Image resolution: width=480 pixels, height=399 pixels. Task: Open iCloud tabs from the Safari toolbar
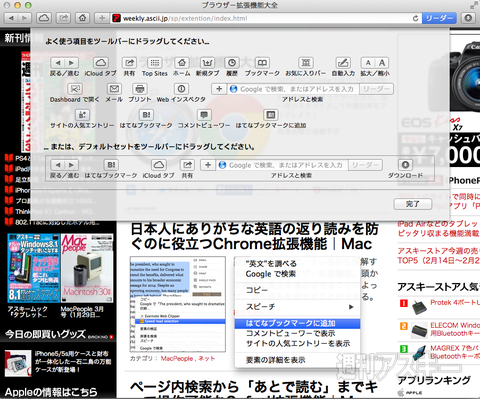[x=44, y=18]
